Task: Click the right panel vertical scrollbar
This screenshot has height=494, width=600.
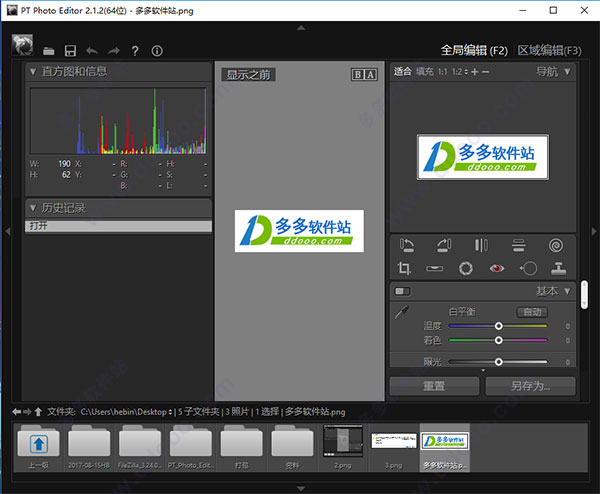Action: coord(584,295)
